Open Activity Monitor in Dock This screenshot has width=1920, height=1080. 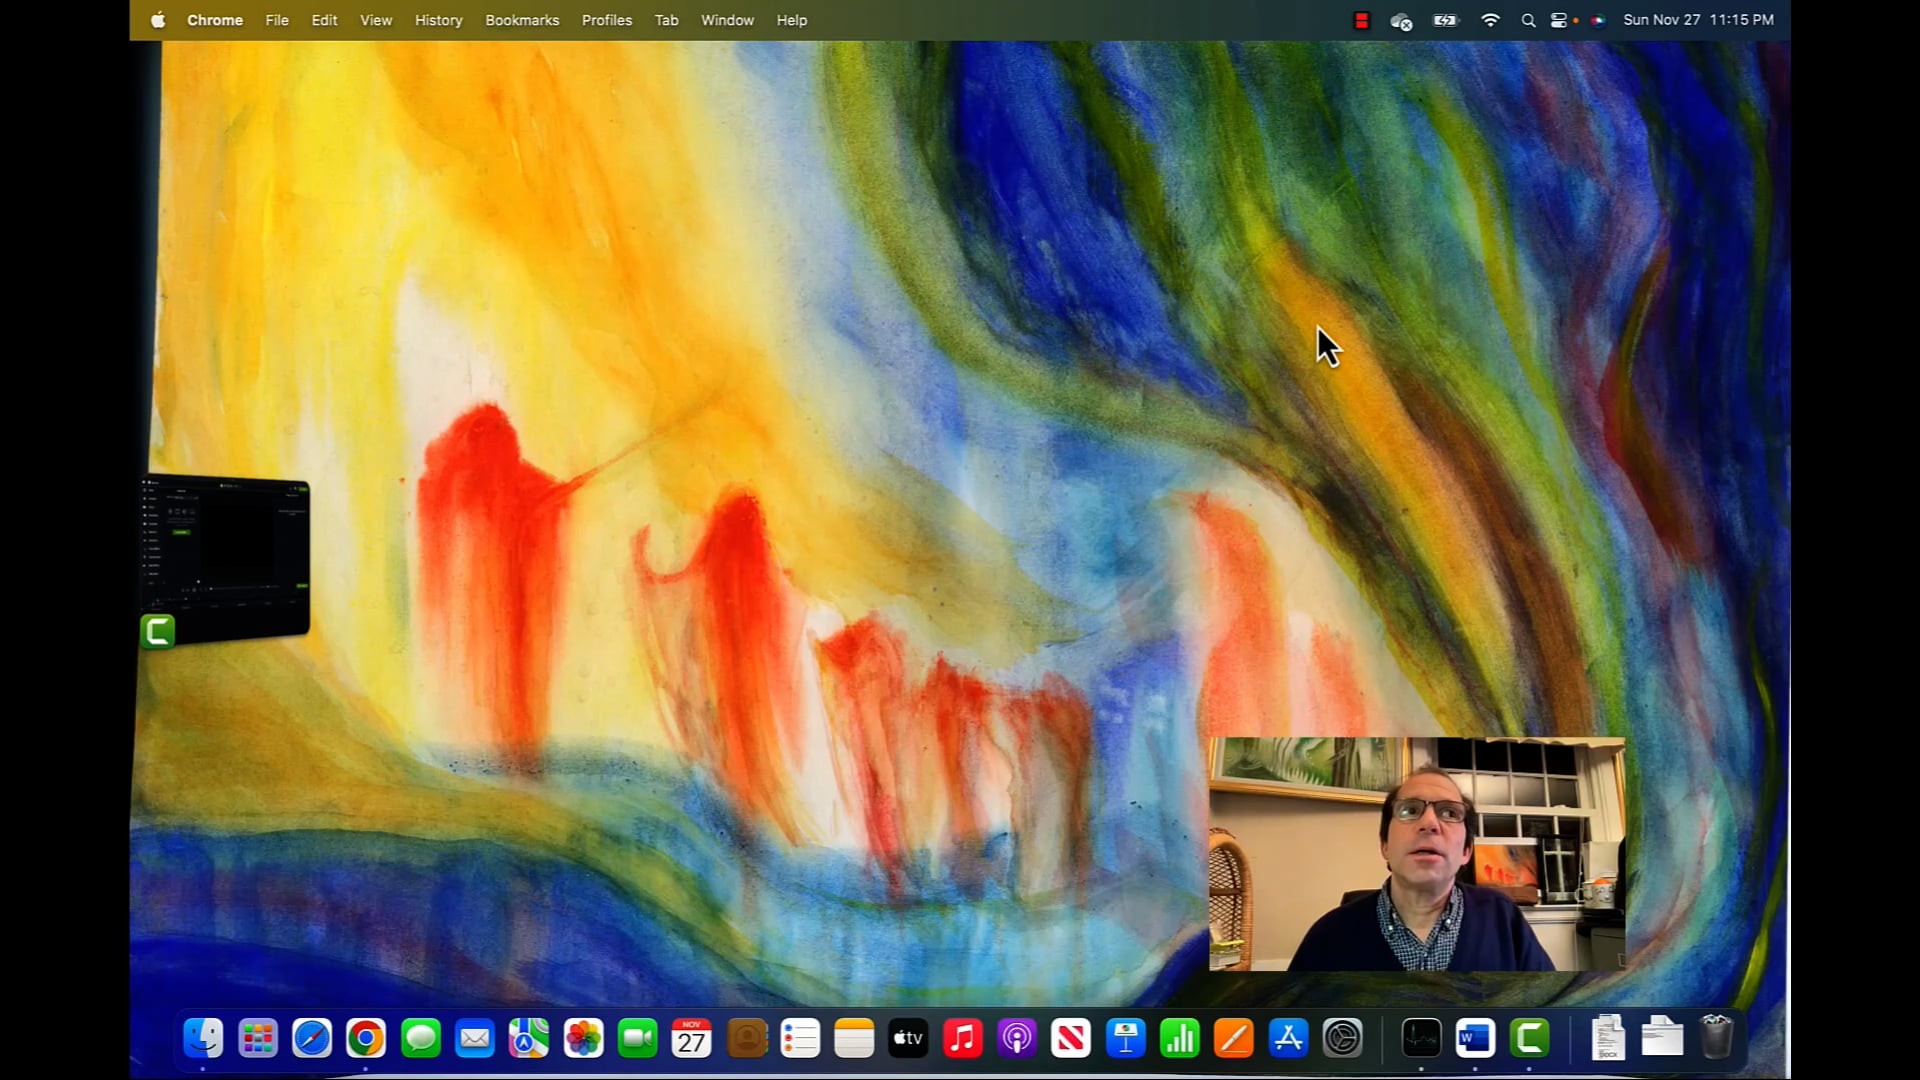click(1421, 1038)
